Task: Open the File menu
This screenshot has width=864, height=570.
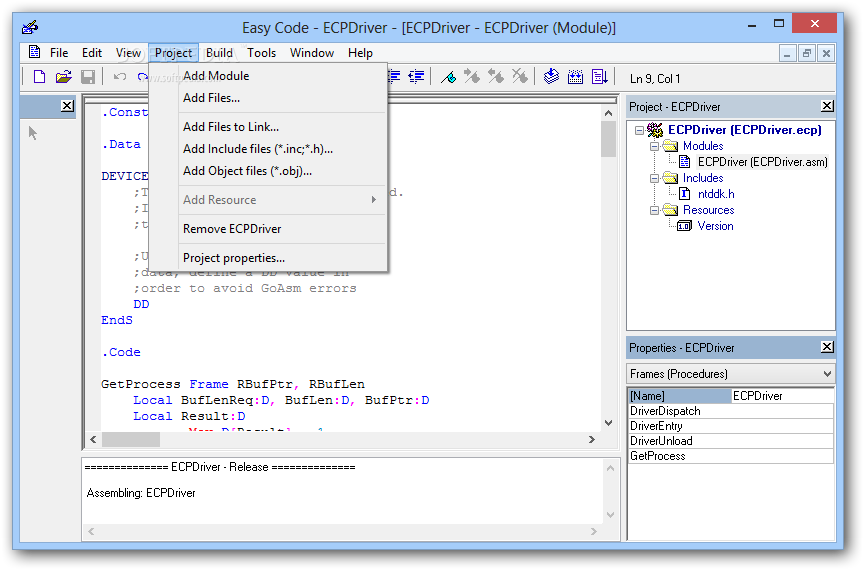Action: (59, 53)
